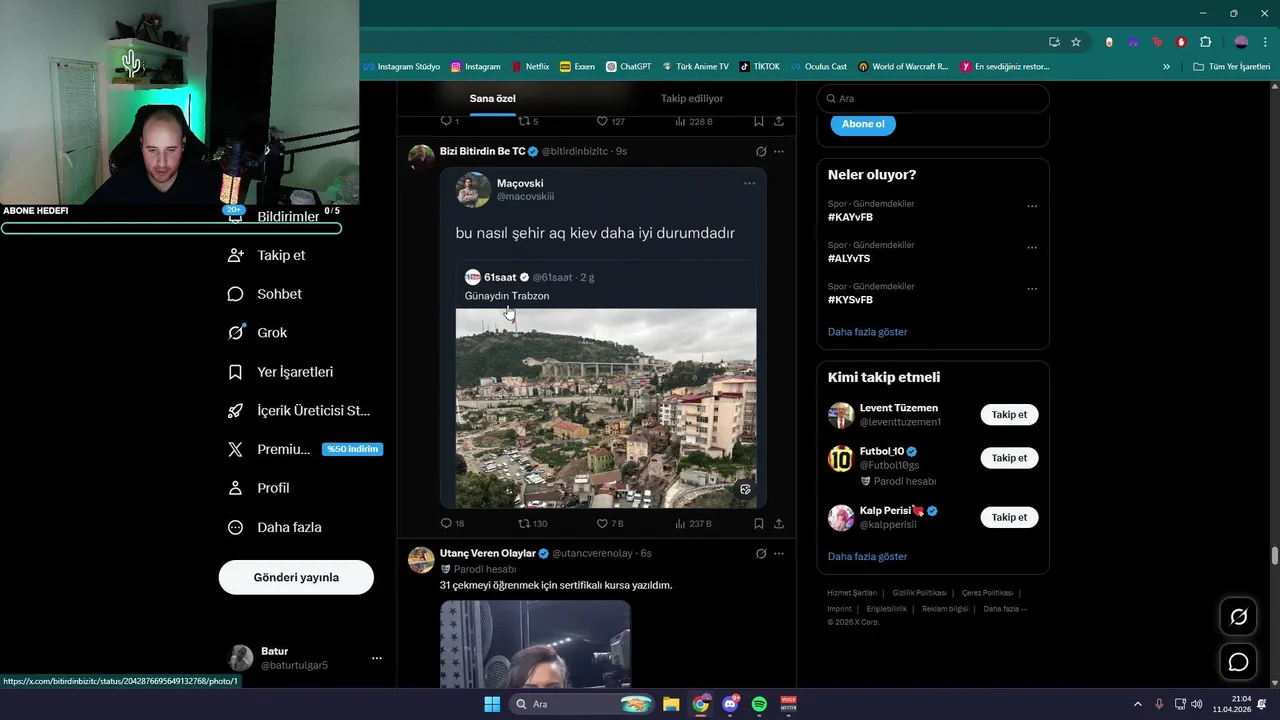Viewport: 1280px width, 720px height.
Task: Open the World of Warcraft bookmark
Action: click(x=903, y=67)
